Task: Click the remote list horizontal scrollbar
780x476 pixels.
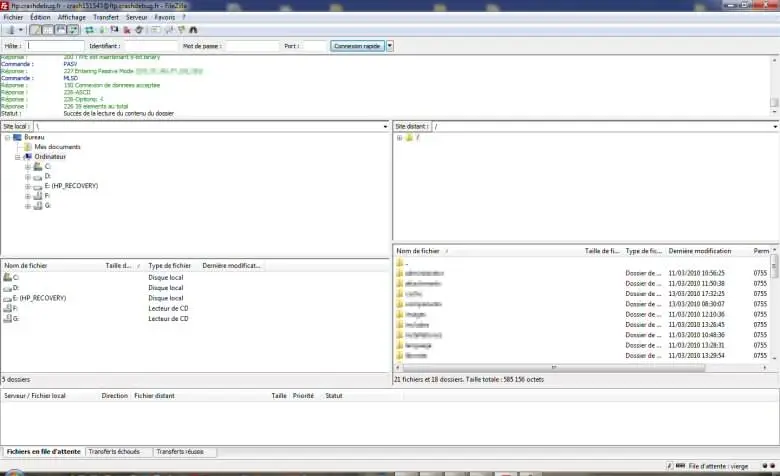Action: [582, 368]
